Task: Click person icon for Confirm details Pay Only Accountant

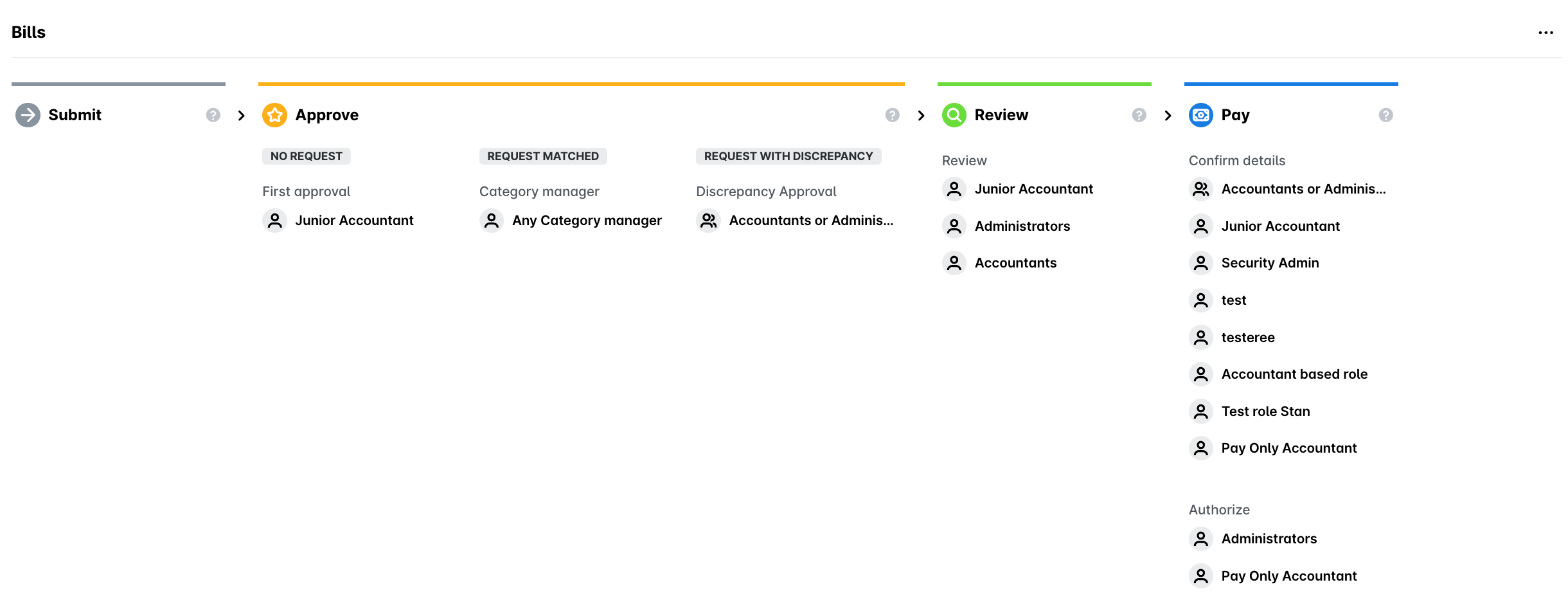Action: pos(1201,448)
